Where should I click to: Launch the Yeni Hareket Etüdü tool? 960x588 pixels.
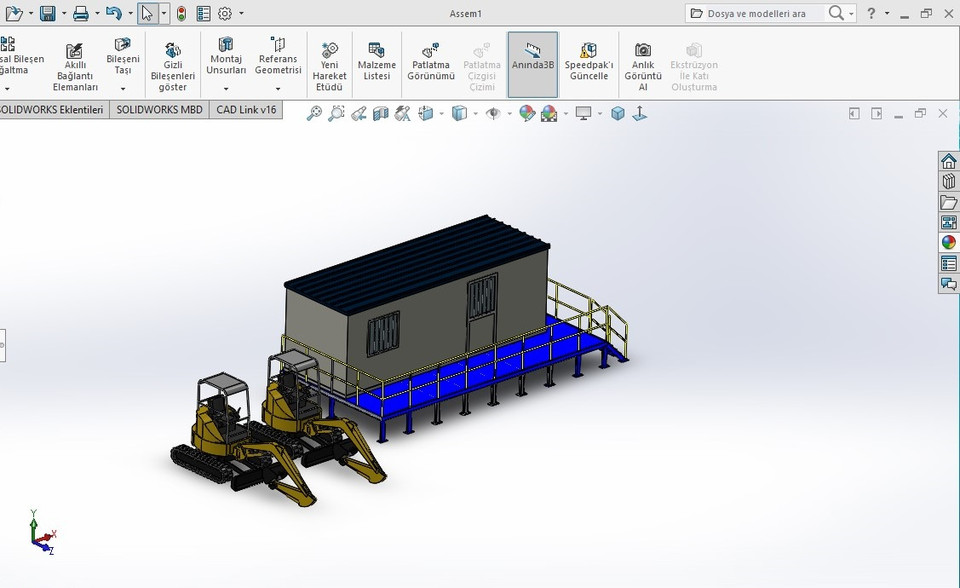click(x=329, y=63)
